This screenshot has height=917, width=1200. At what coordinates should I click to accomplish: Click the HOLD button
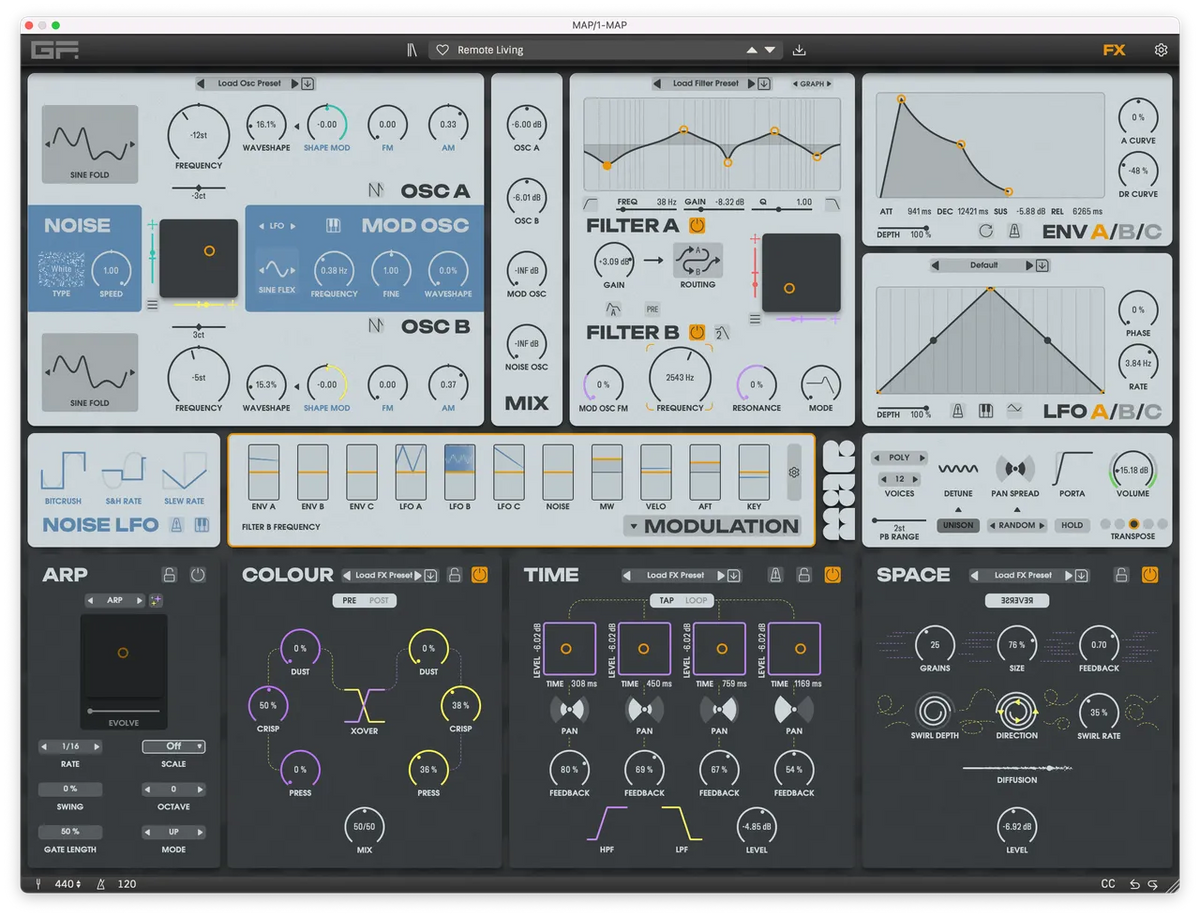click(1072, 525)
